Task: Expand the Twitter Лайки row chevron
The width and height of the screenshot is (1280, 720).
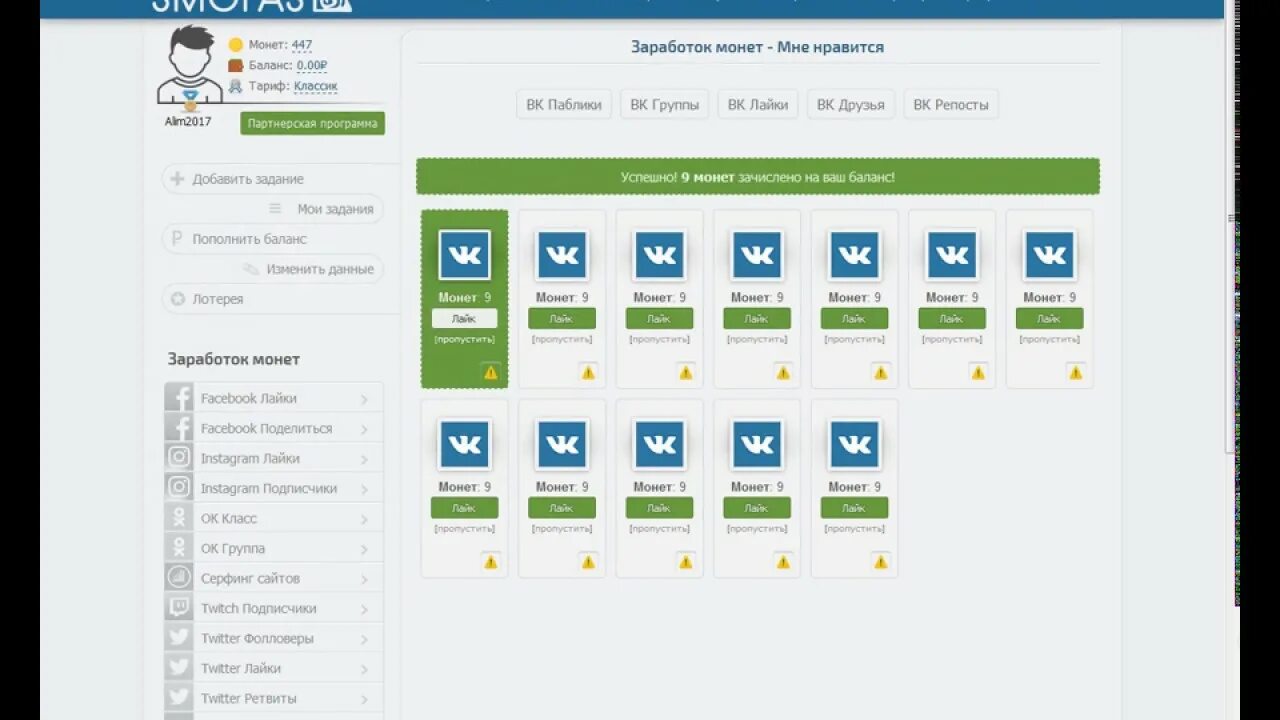Action: tap(364, 669)
